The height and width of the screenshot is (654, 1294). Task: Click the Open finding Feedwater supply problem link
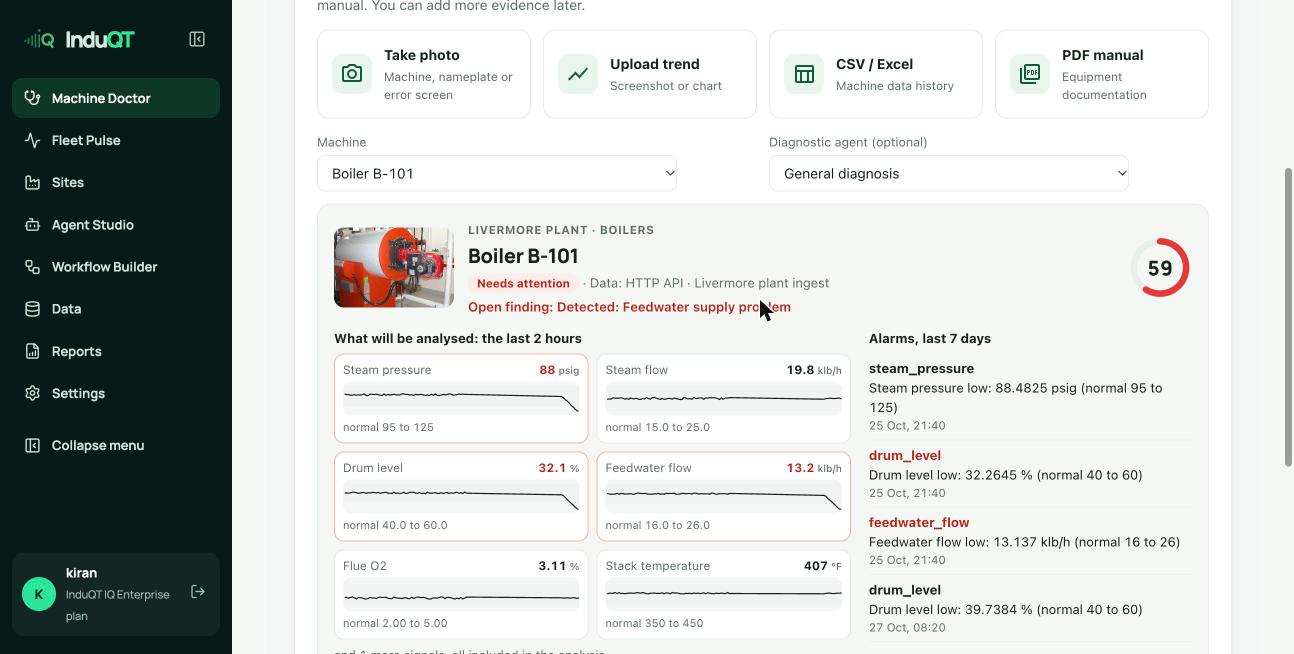point(629,307)
